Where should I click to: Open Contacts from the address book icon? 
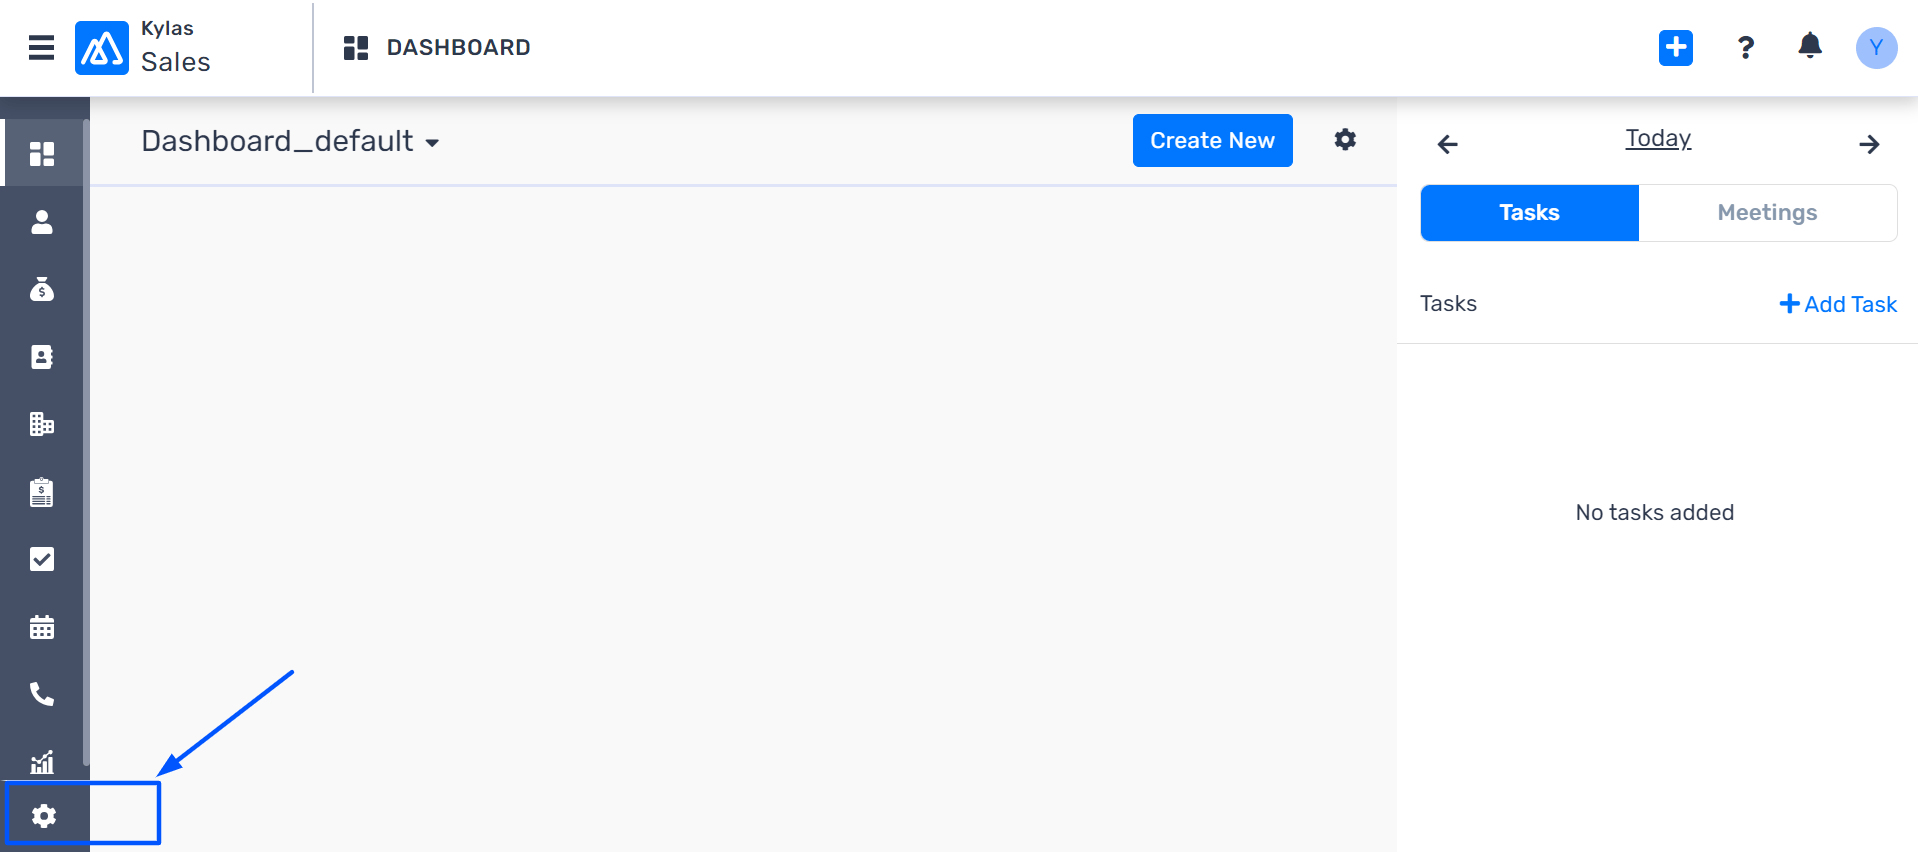[42, 357]
